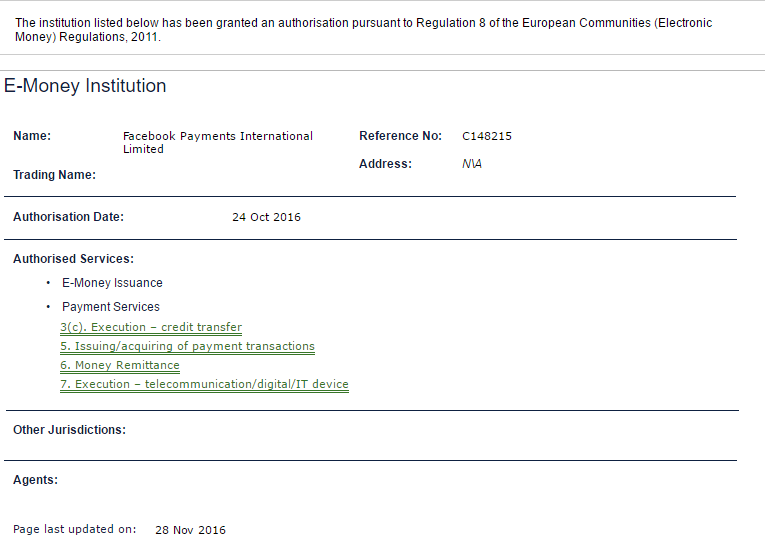The width and height of the screenshot is (765, 543).
Task: Click the Payment Services list item
Action: [x=111, y=307]
